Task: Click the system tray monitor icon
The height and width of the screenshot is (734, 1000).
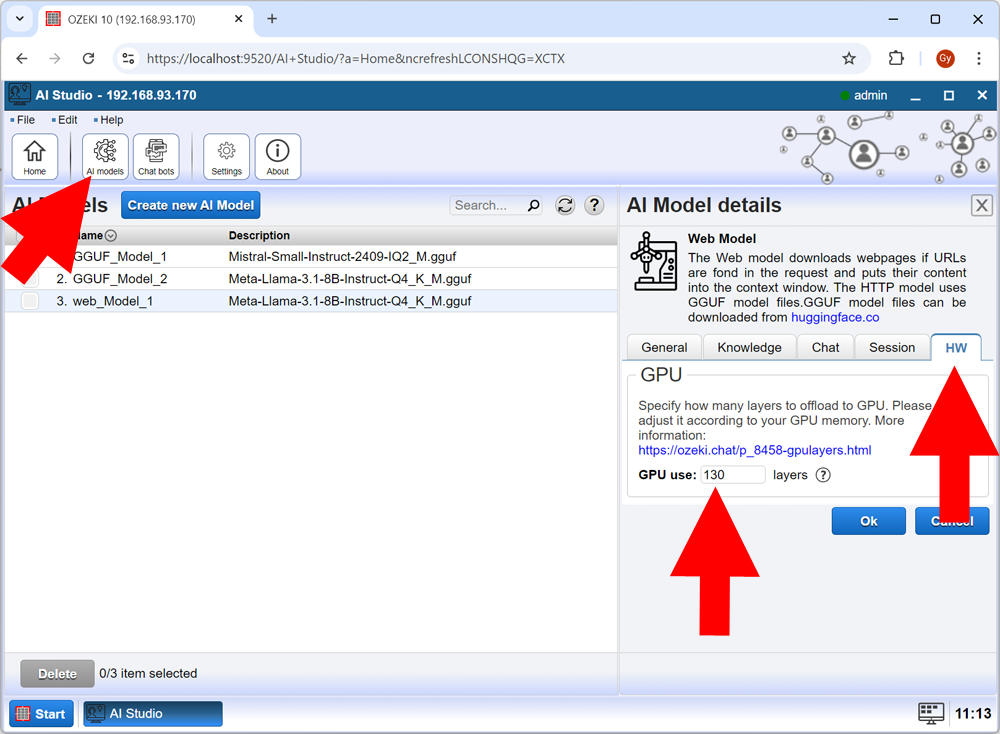Action: pyautogui.click(x=930, y=714)
